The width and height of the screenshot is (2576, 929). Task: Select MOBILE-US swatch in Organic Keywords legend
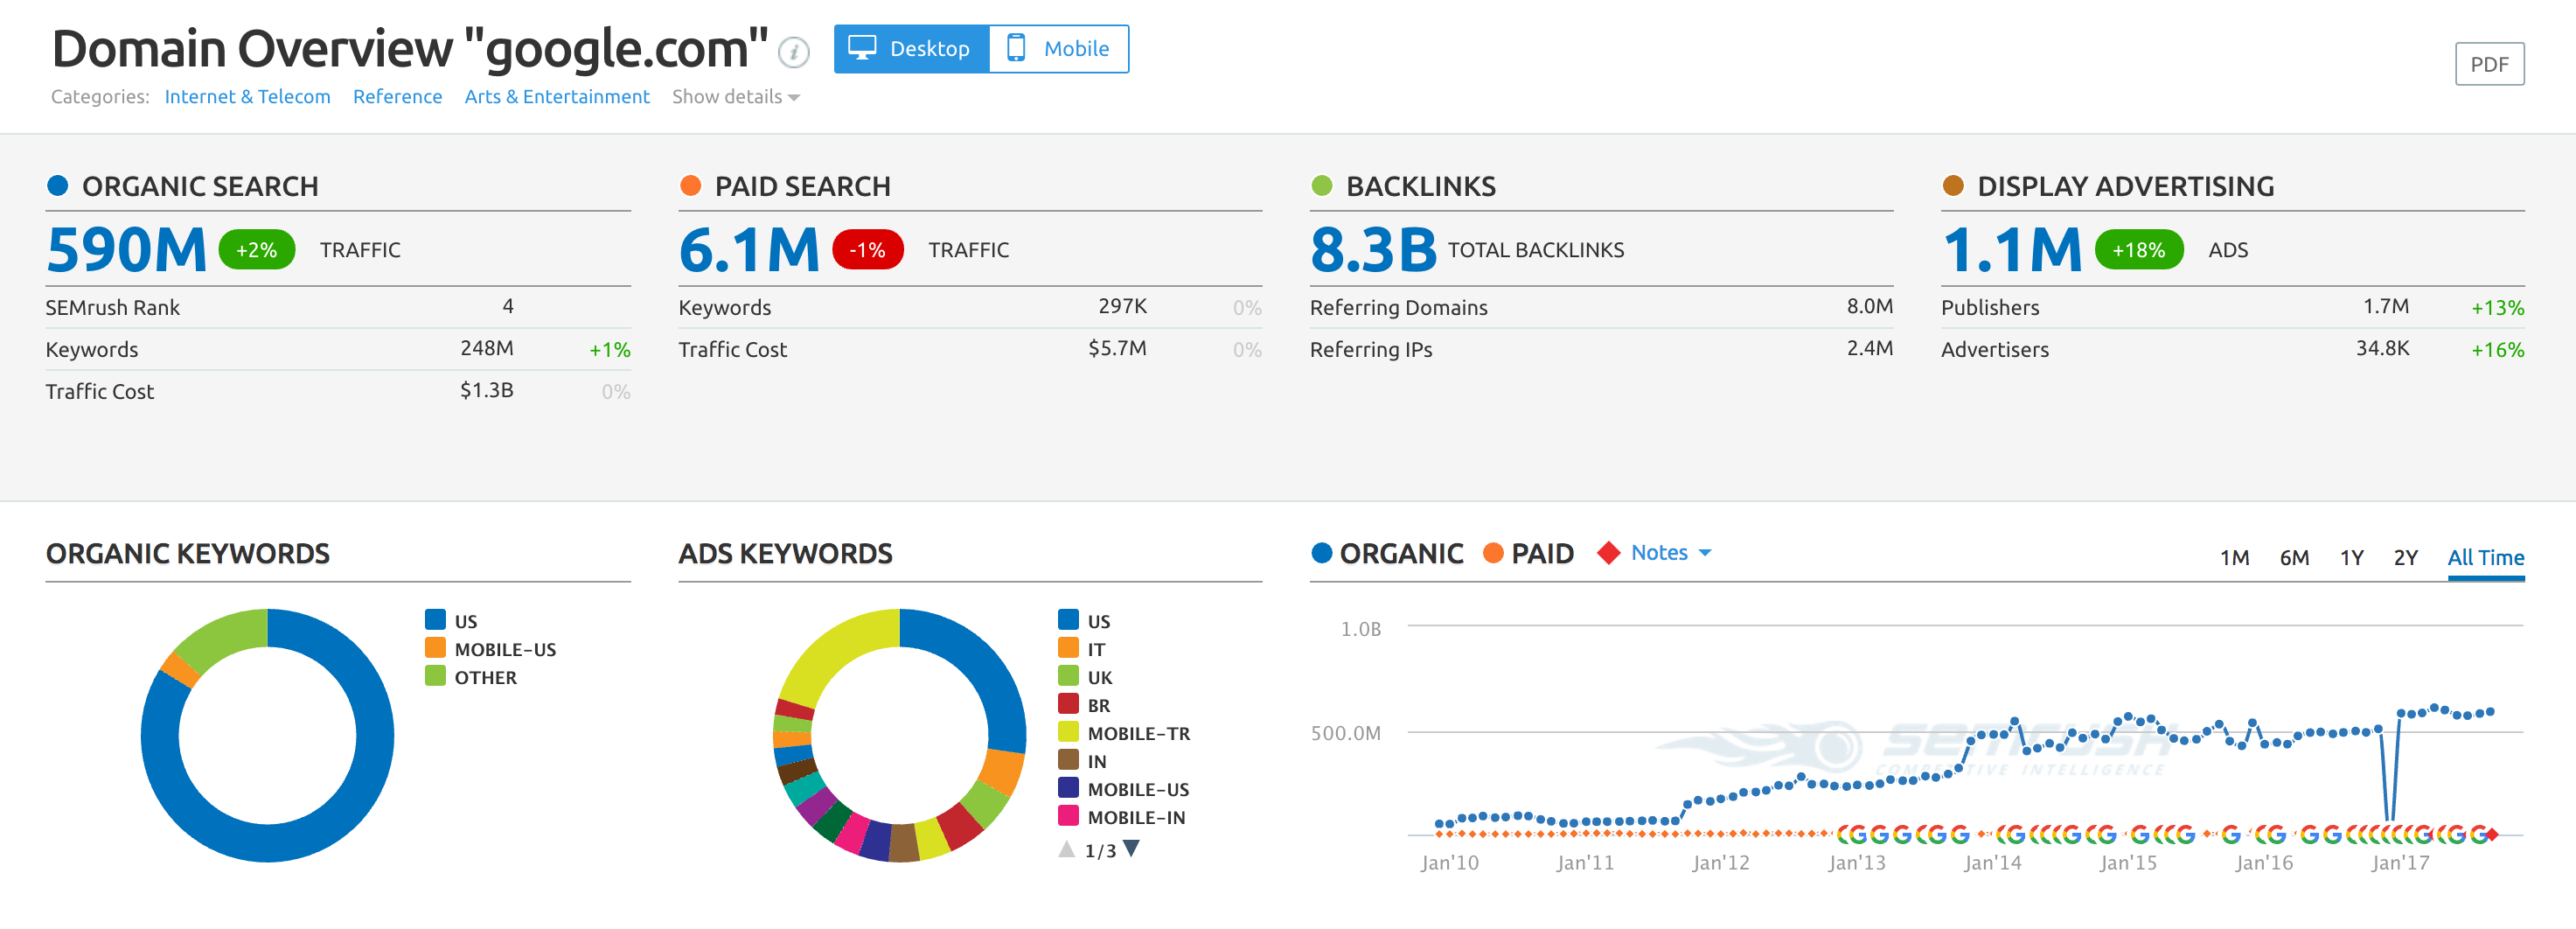click(x=435, y=647)
